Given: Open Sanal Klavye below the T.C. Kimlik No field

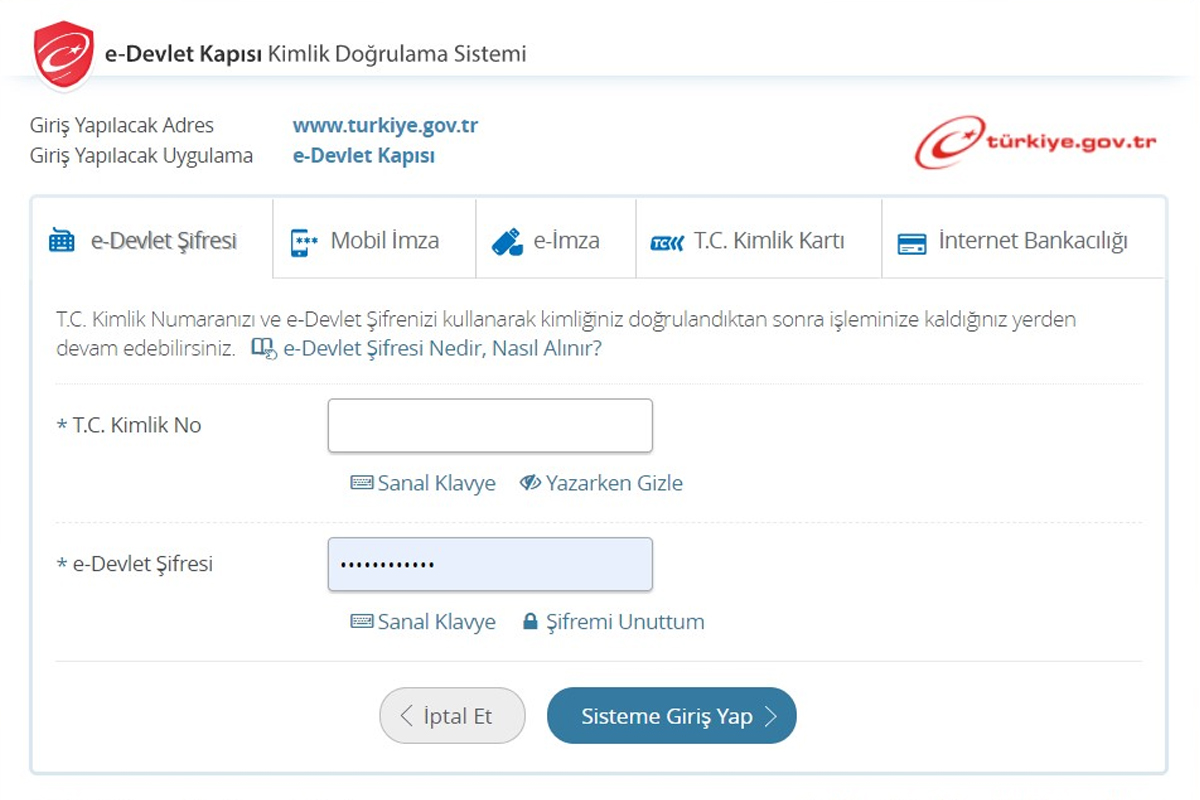Looking at the screenshot, I should pos(425,483).
